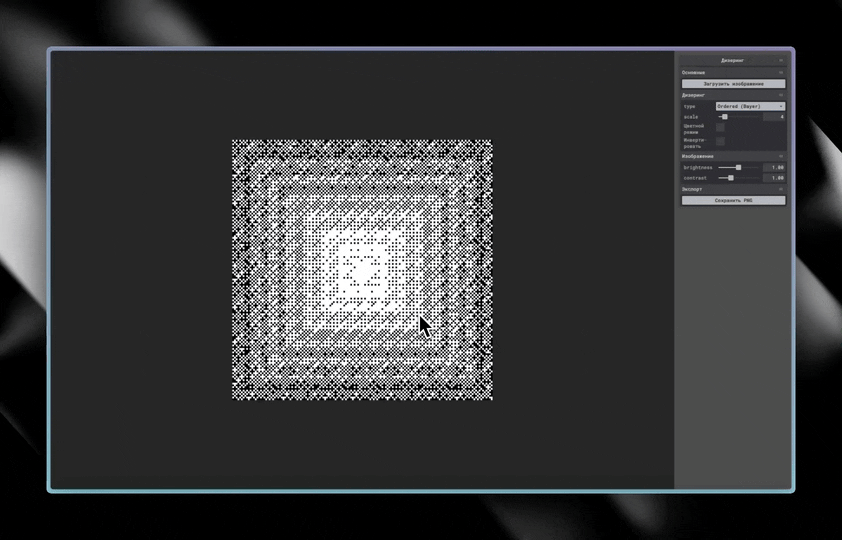Toggle the Инвертировать checkbox
Screen dimensions: 842x540
[720, 141]
